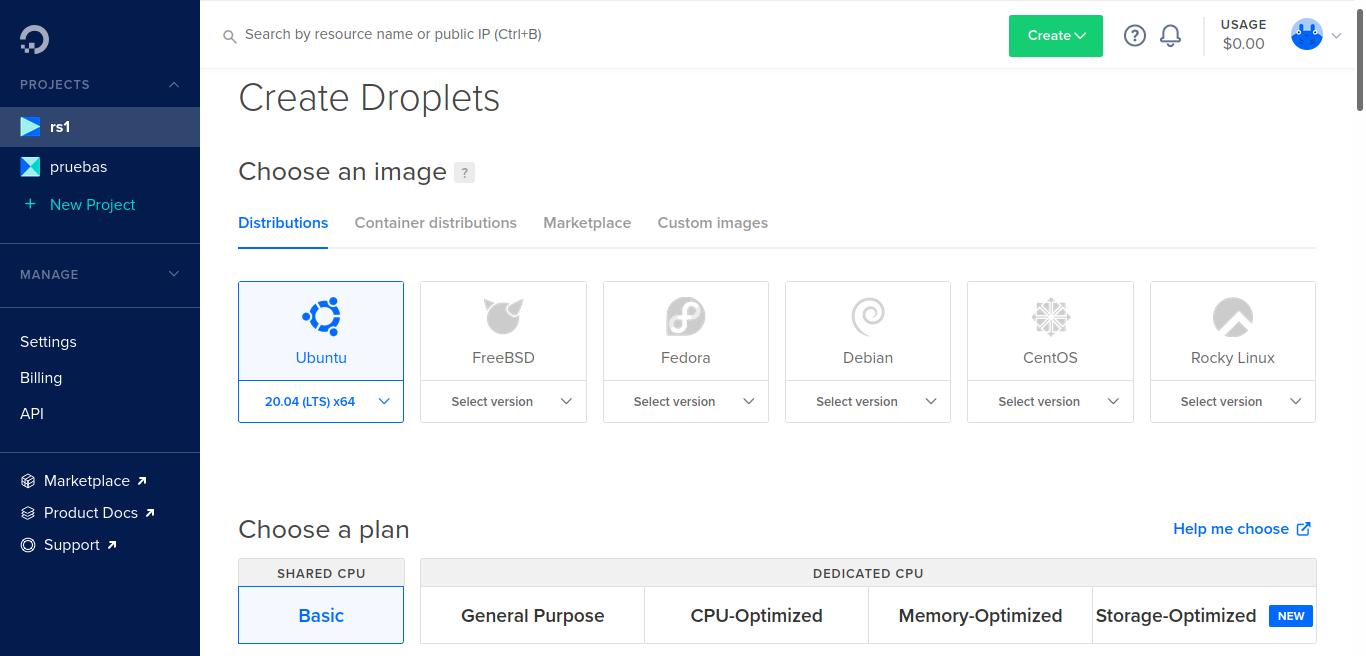The height and width of the screenshot is (656, 1366).
Task: Expand the MANAGE section chevron
Action: (174, 274)
